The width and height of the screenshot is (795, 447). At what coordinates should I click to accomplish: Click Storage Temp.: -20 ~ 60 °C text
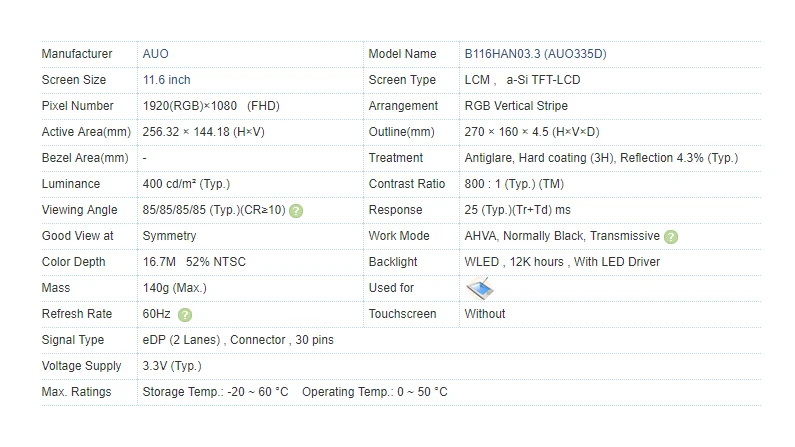tap(215, 392)
